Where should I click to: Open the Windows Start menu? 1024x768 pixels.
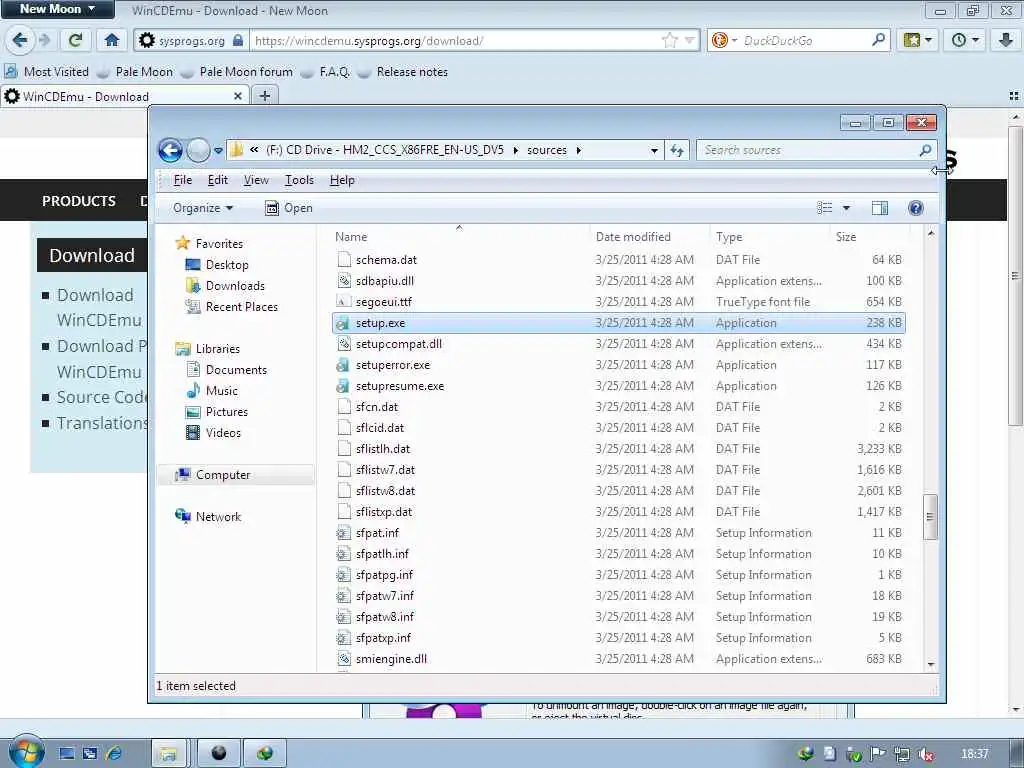(x=26, y=752)
